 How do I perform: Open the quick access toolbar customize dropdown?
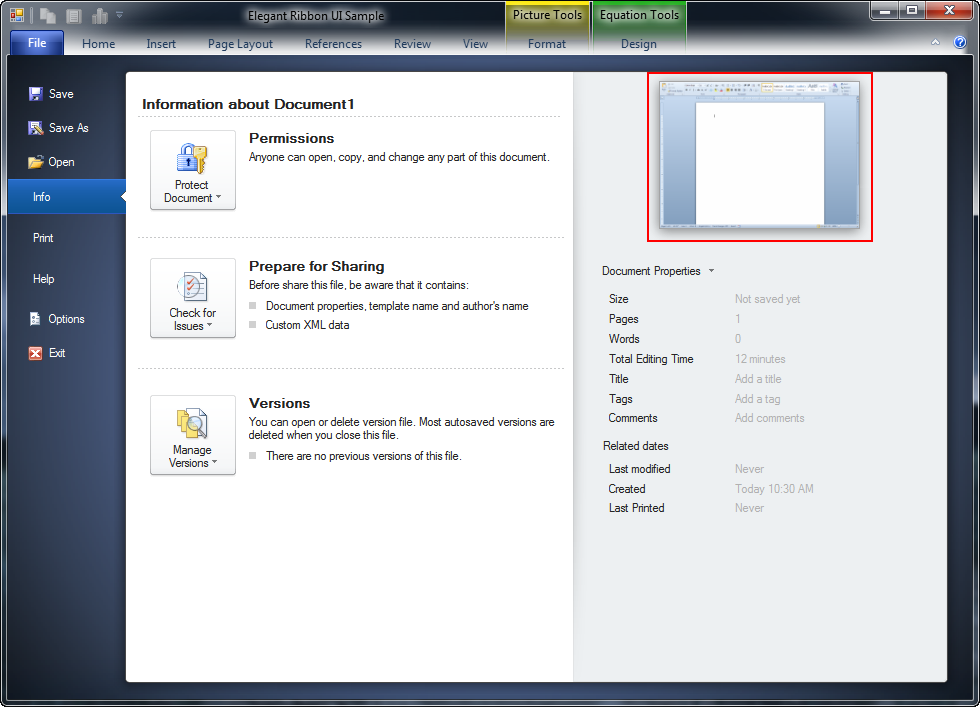pos(119,15)
